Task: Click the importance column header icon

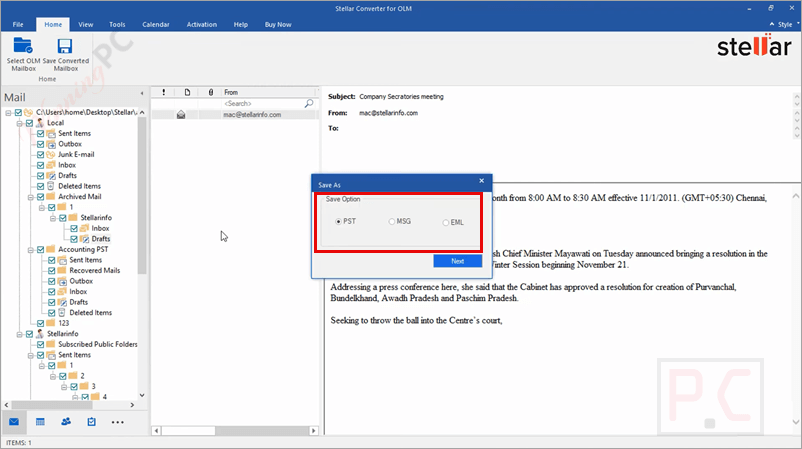Action: 164,92
